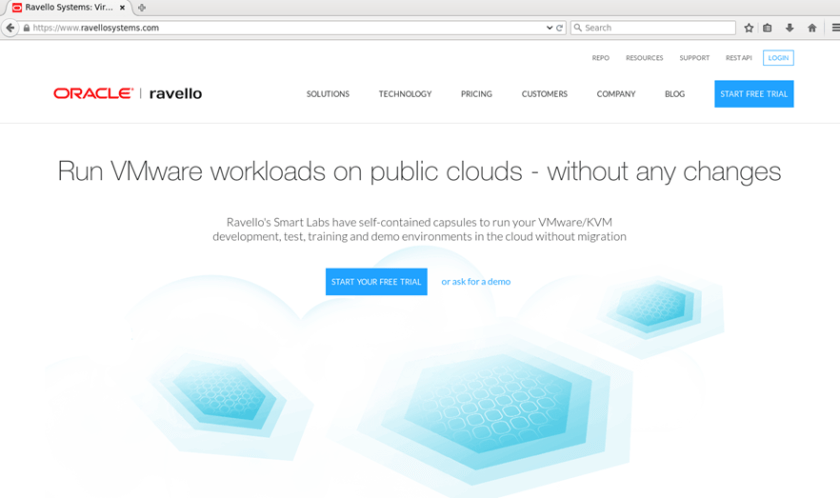
Task: Go to the Pricing page
Action: point(476,94)
